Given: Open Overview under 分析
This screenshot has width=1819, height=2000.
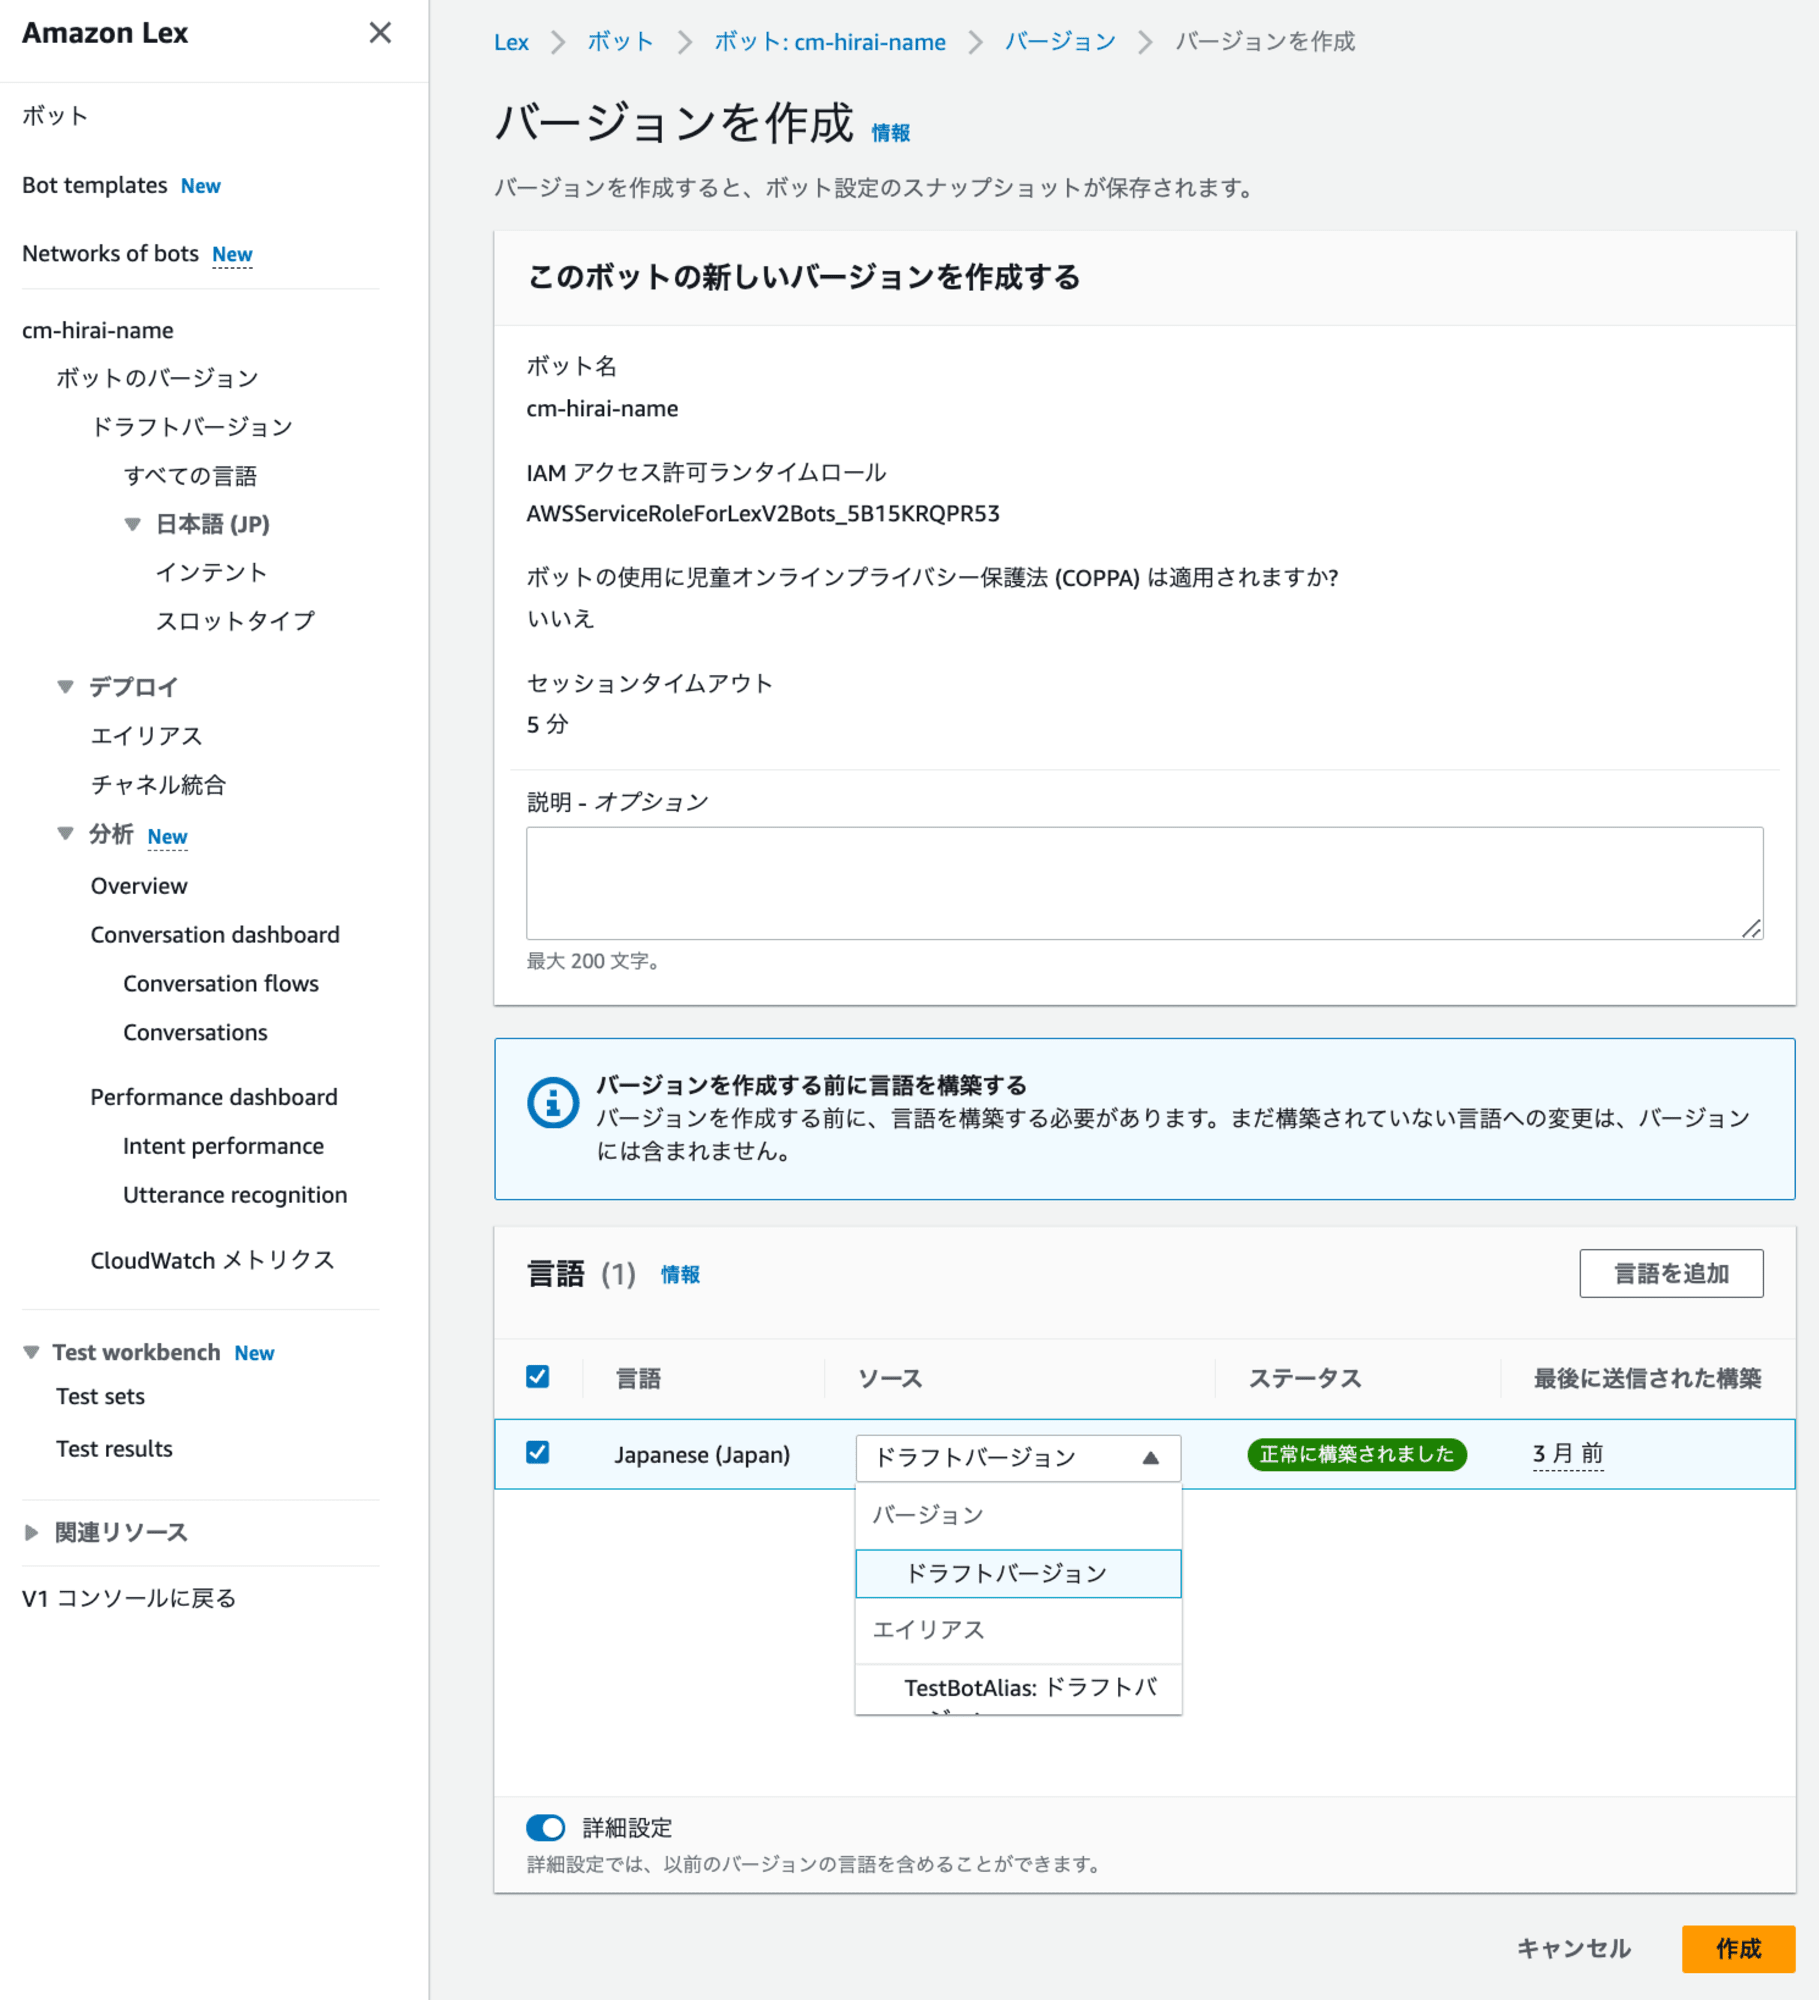Looking at the screenshot, I should (139, 886).
